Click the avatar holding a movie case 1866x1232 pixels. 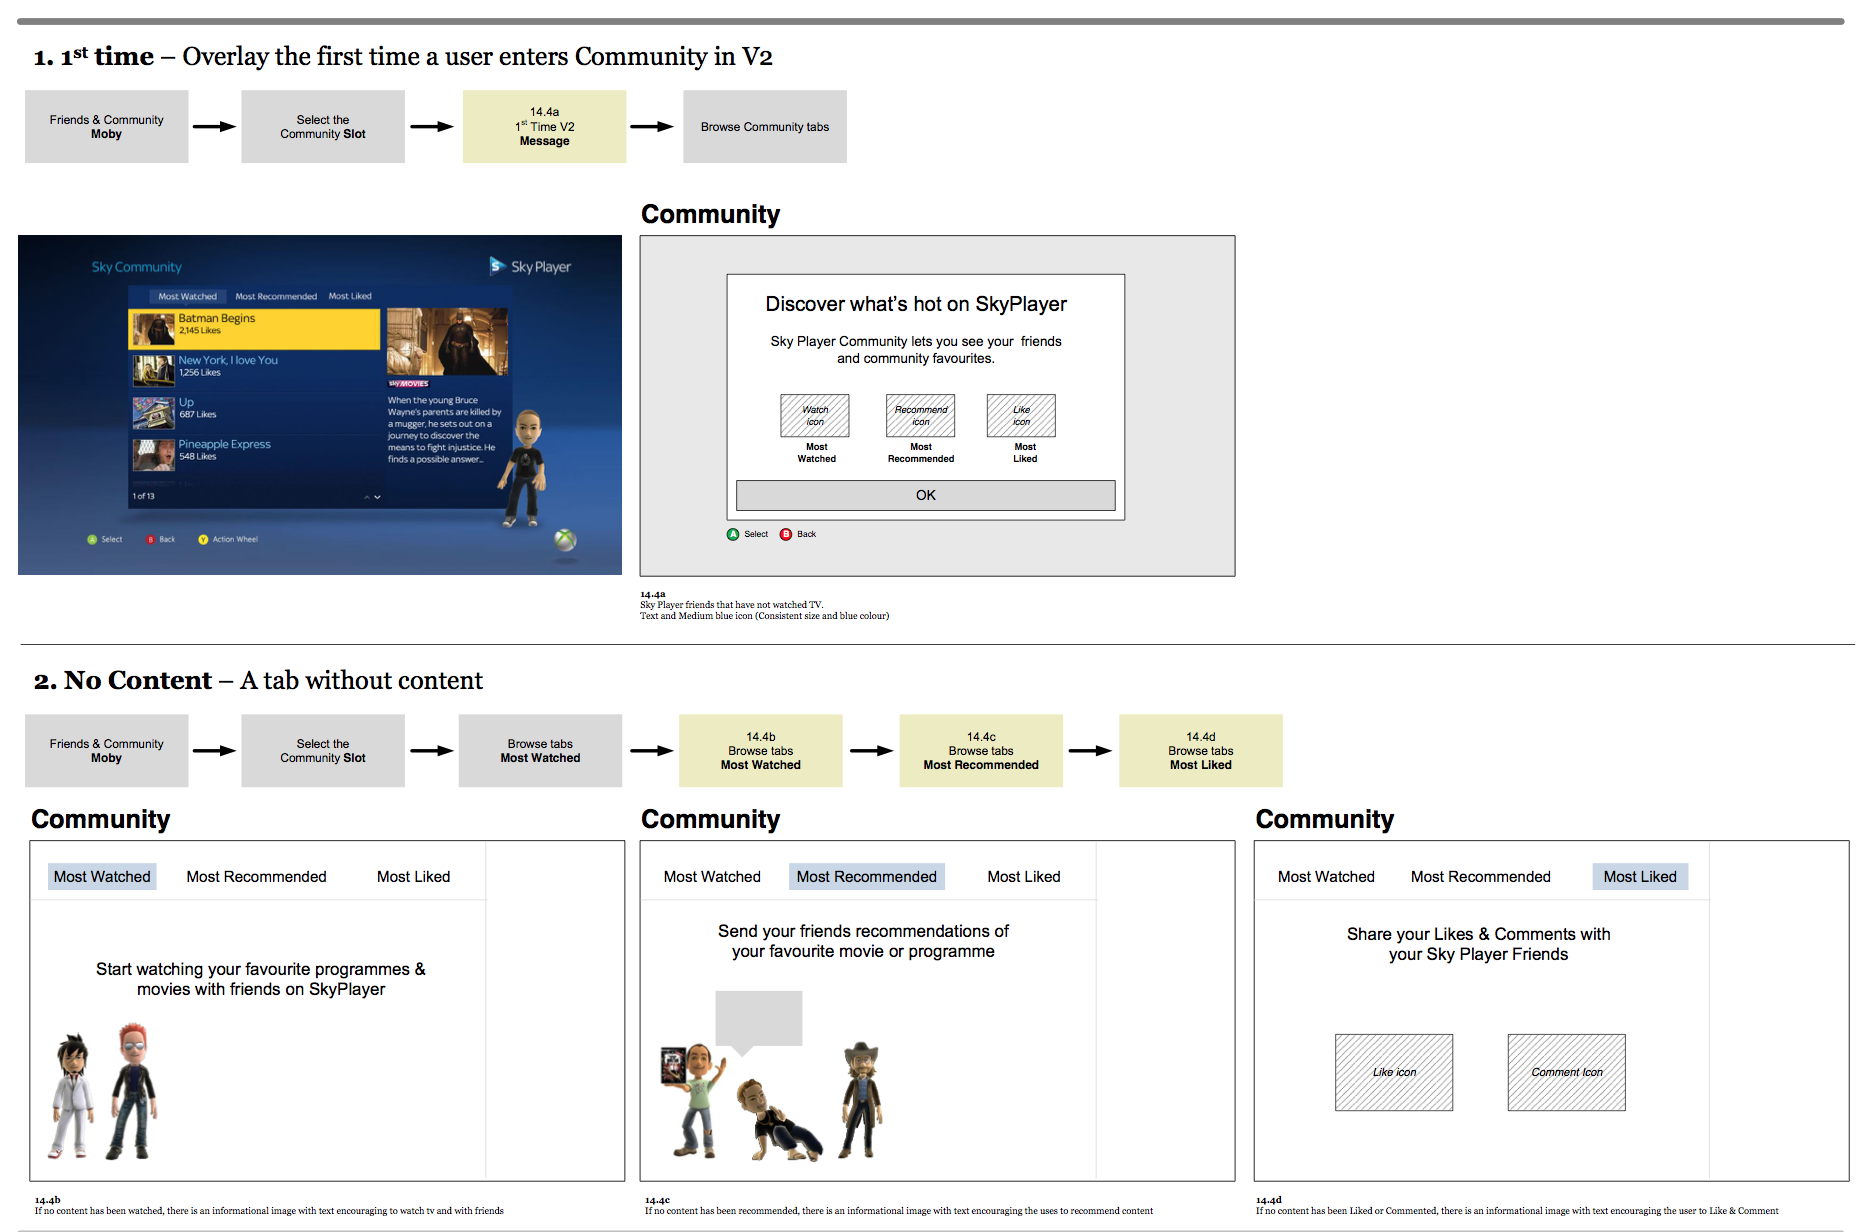[692, 1100]
